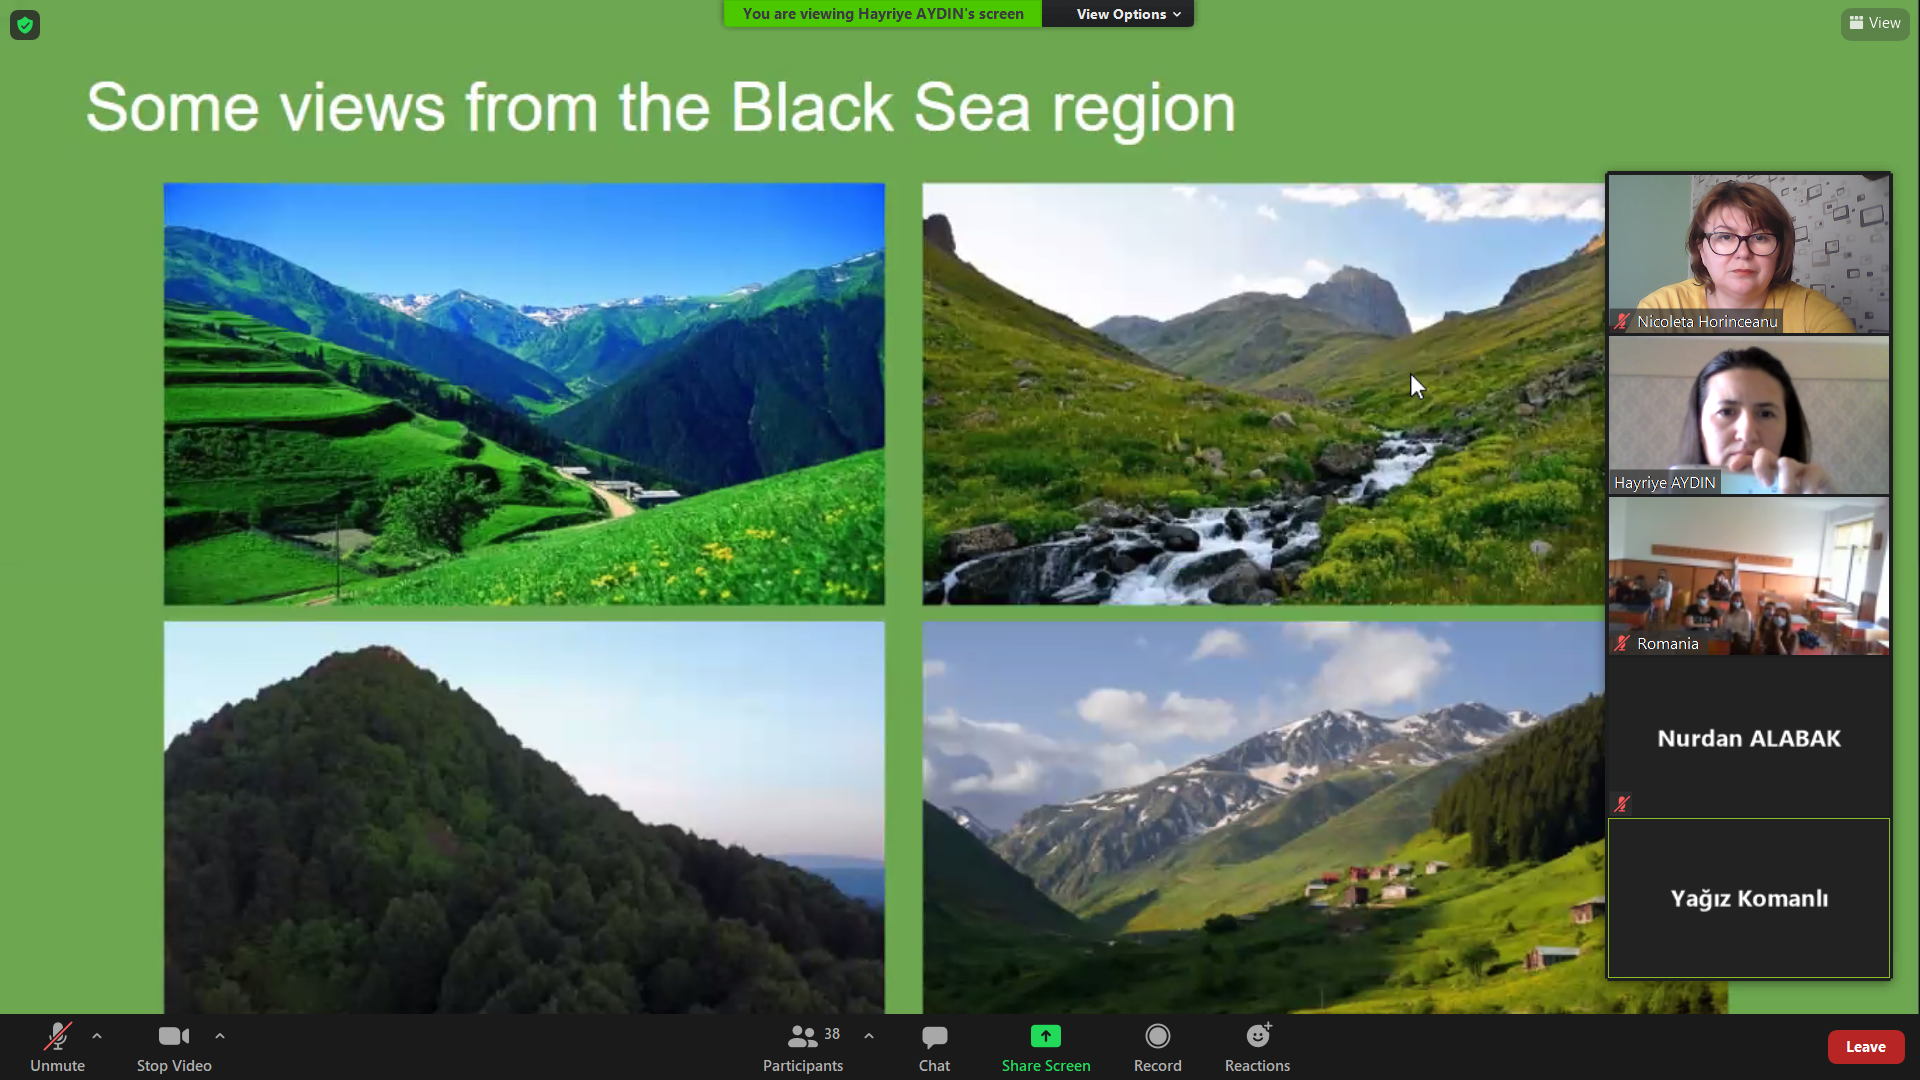Image resolution: width=1920 pixels, height=1080 pixels.
Task: Expand the Participants options arrow
Action: pyautogui.click(x=869, y=1036)
